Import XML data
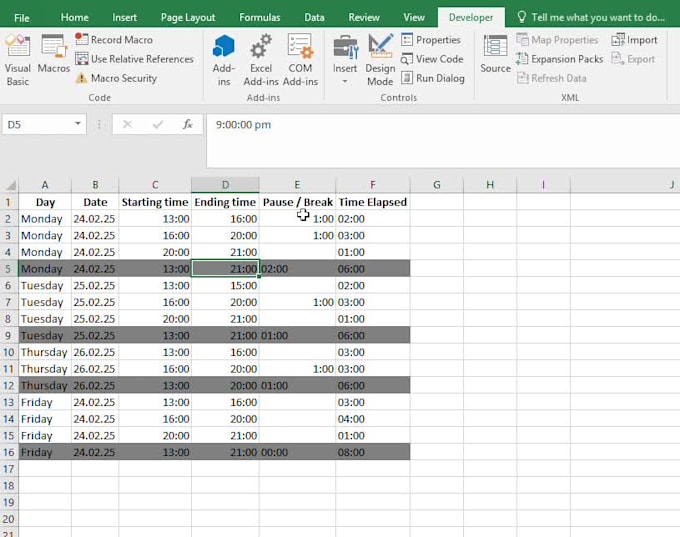680x537 pixels. [634, 39]
